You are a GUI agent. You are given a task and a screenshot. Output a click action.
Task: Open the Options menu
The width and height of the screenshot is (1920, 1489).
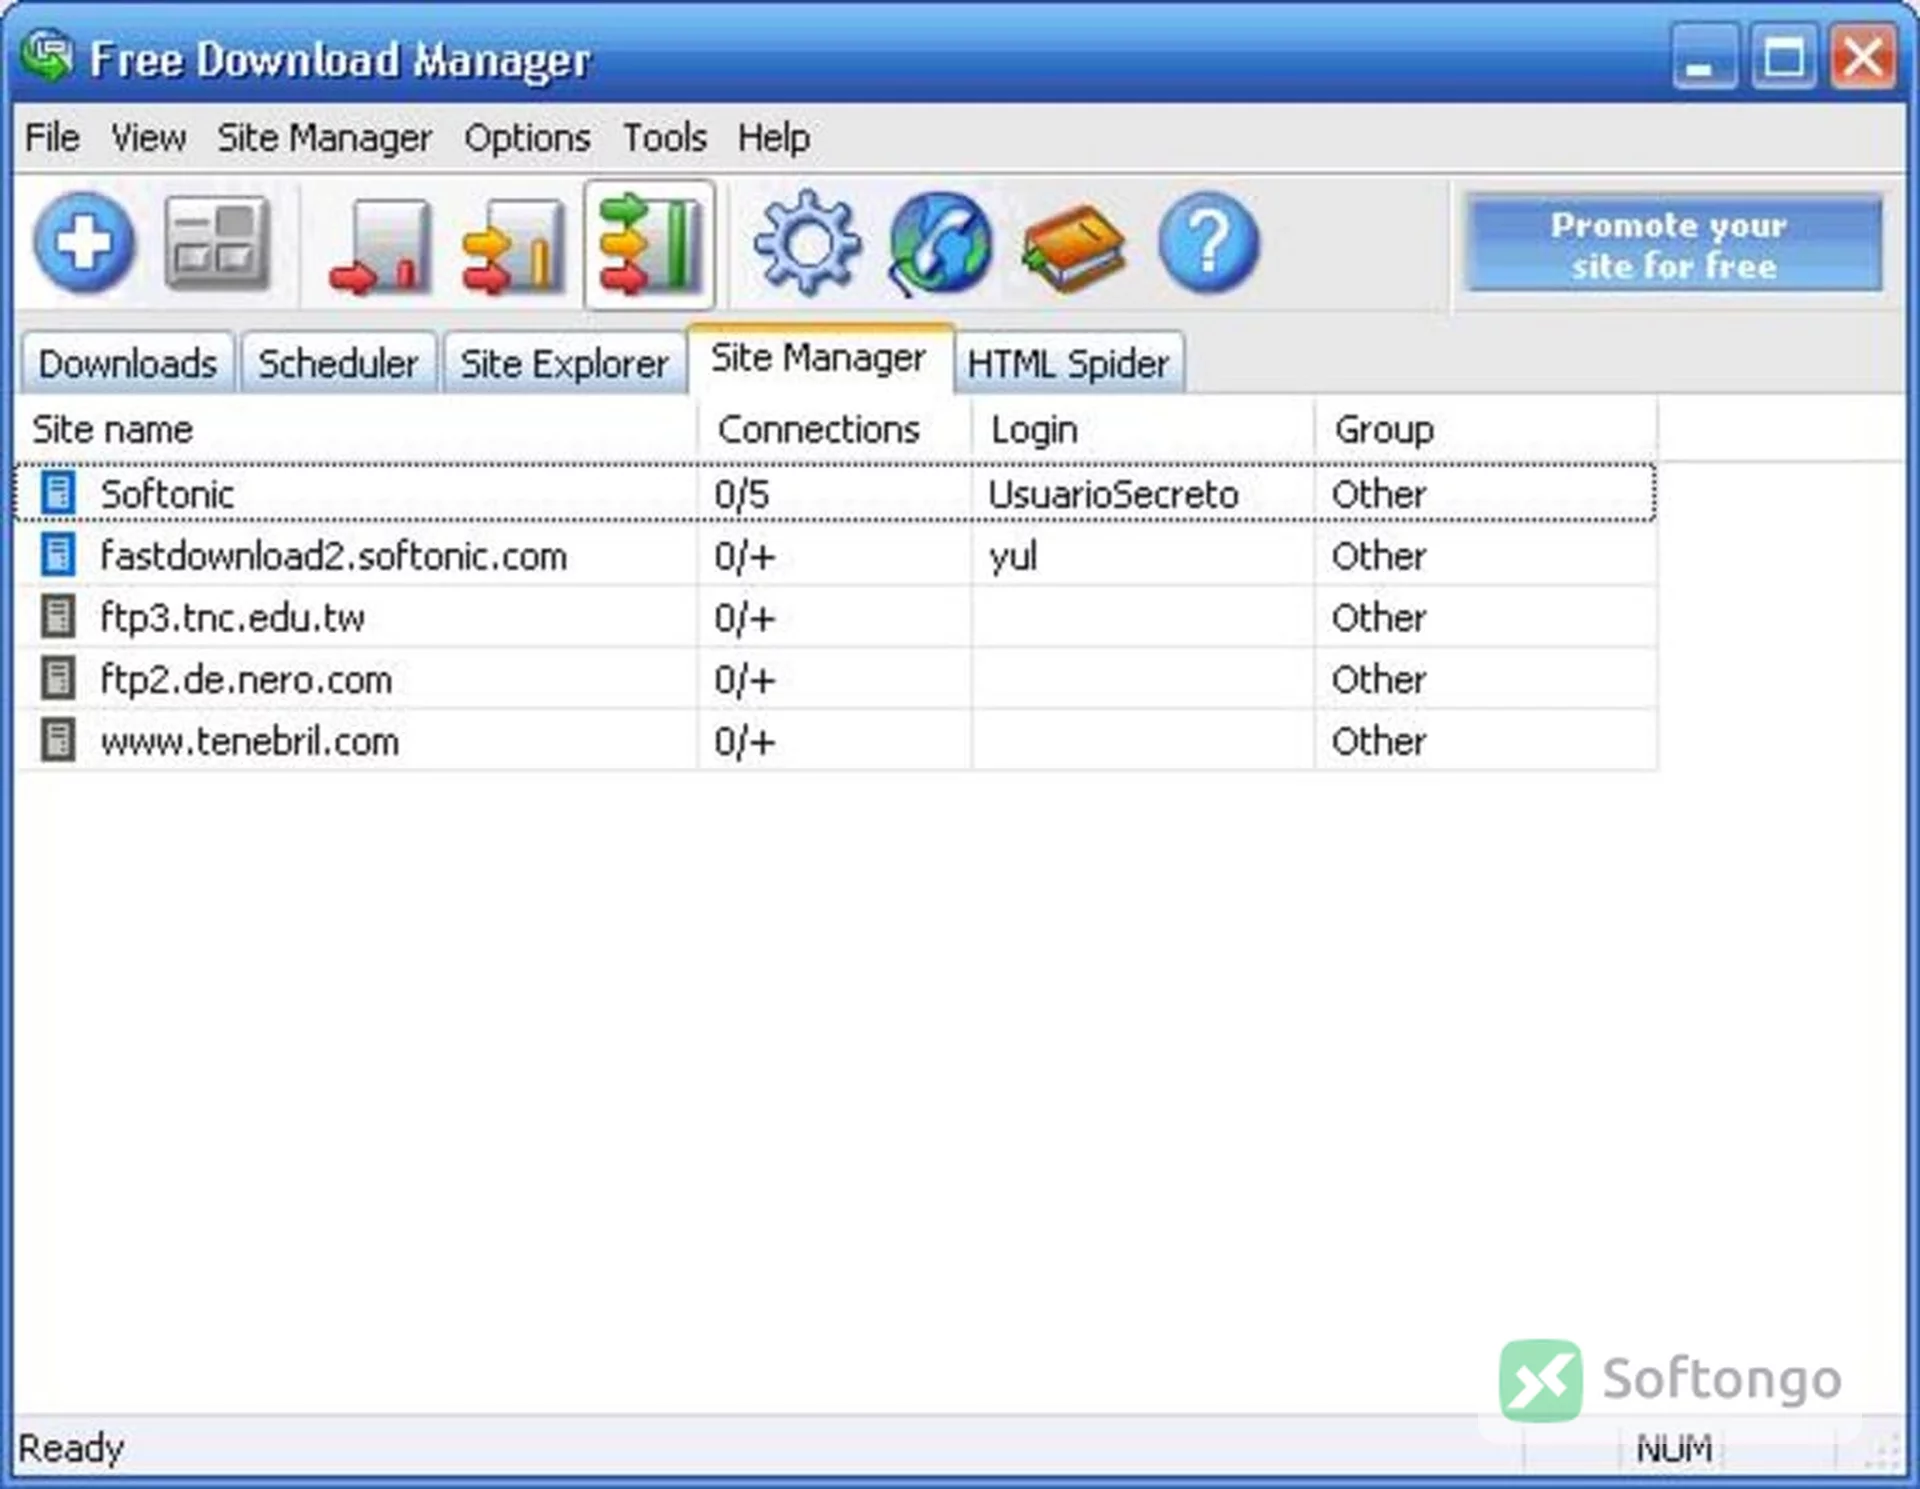click(x=527, y=137)
